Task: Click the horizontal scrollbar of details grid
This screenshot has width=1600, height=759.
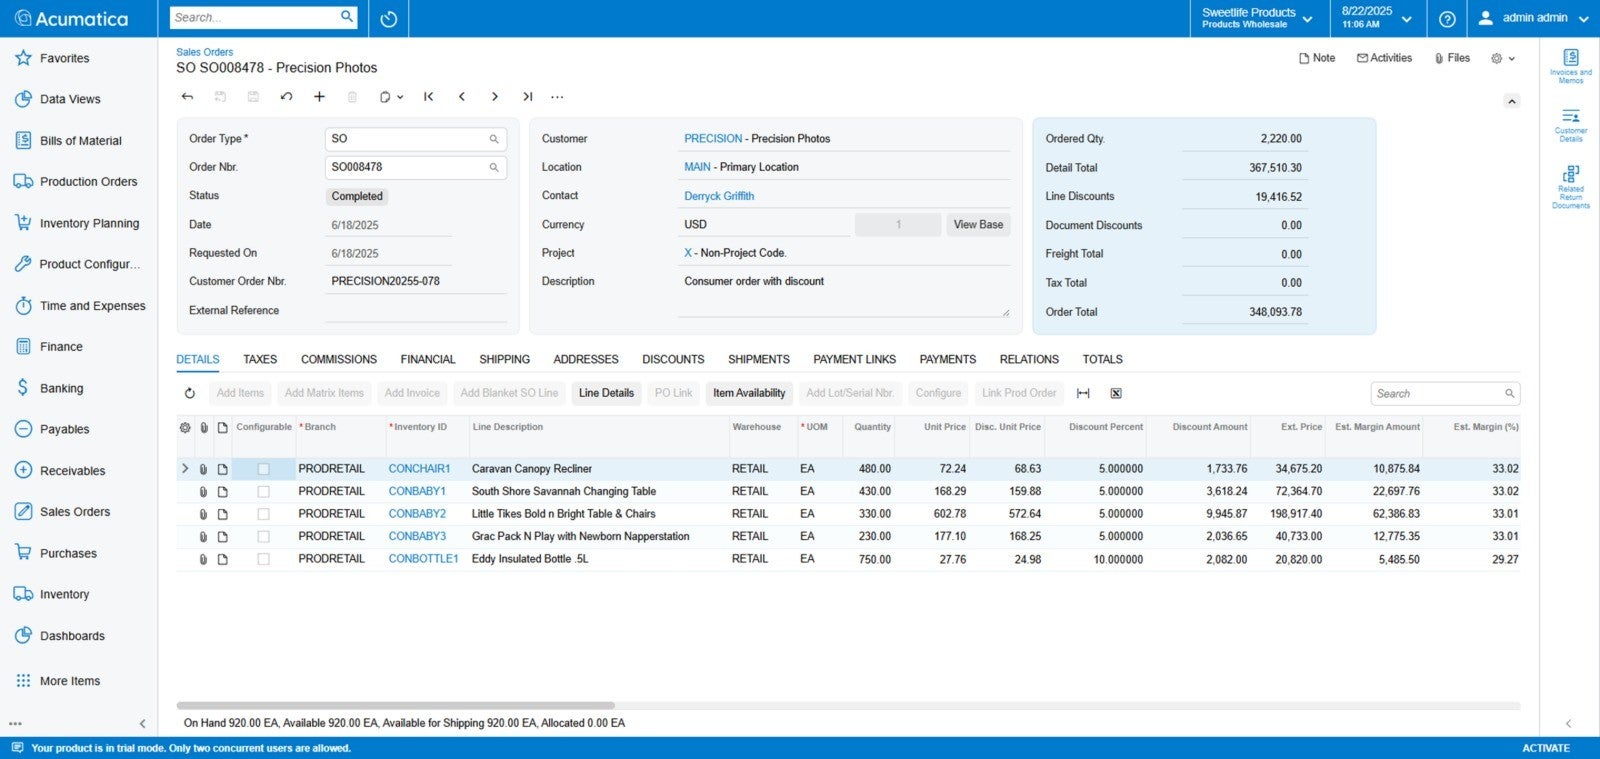Action: (x=395, y=706)
